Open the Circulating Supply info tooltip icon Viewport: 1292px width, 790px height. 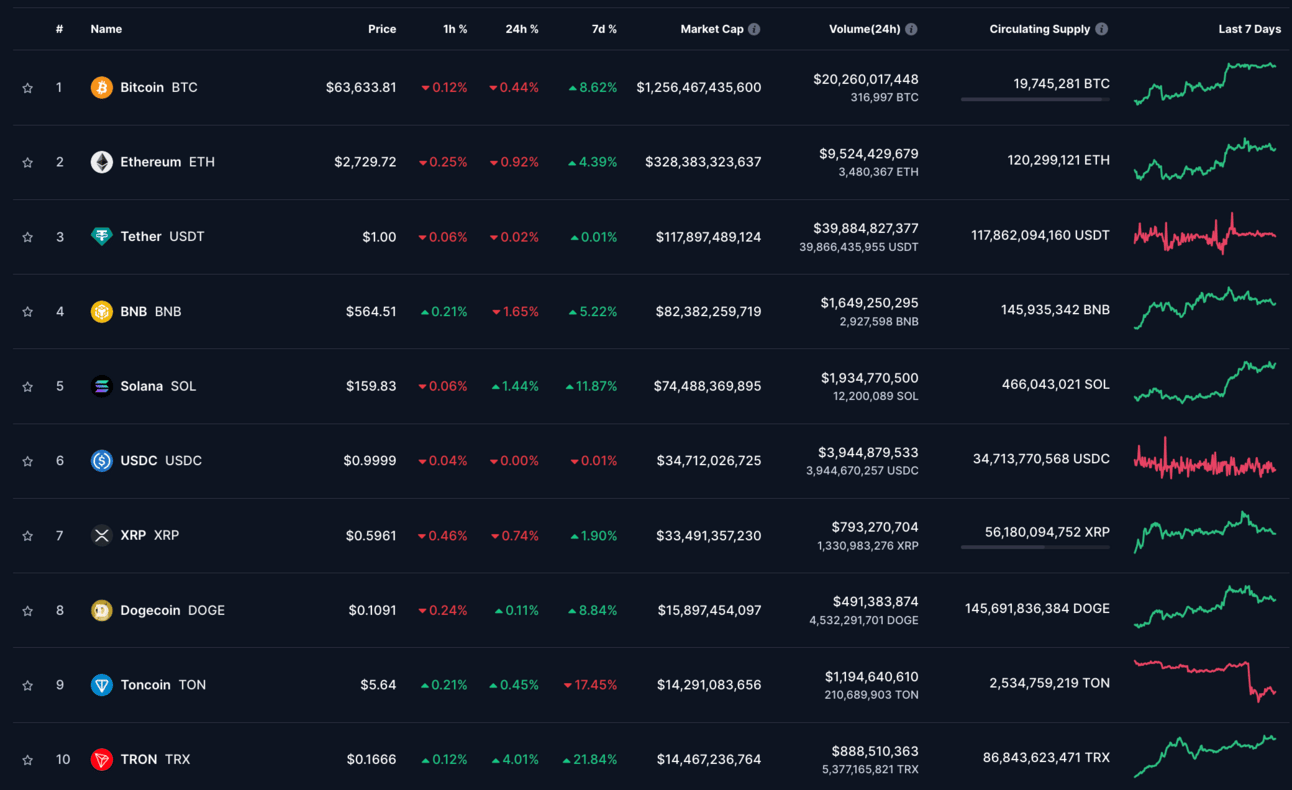[1102, 29]
